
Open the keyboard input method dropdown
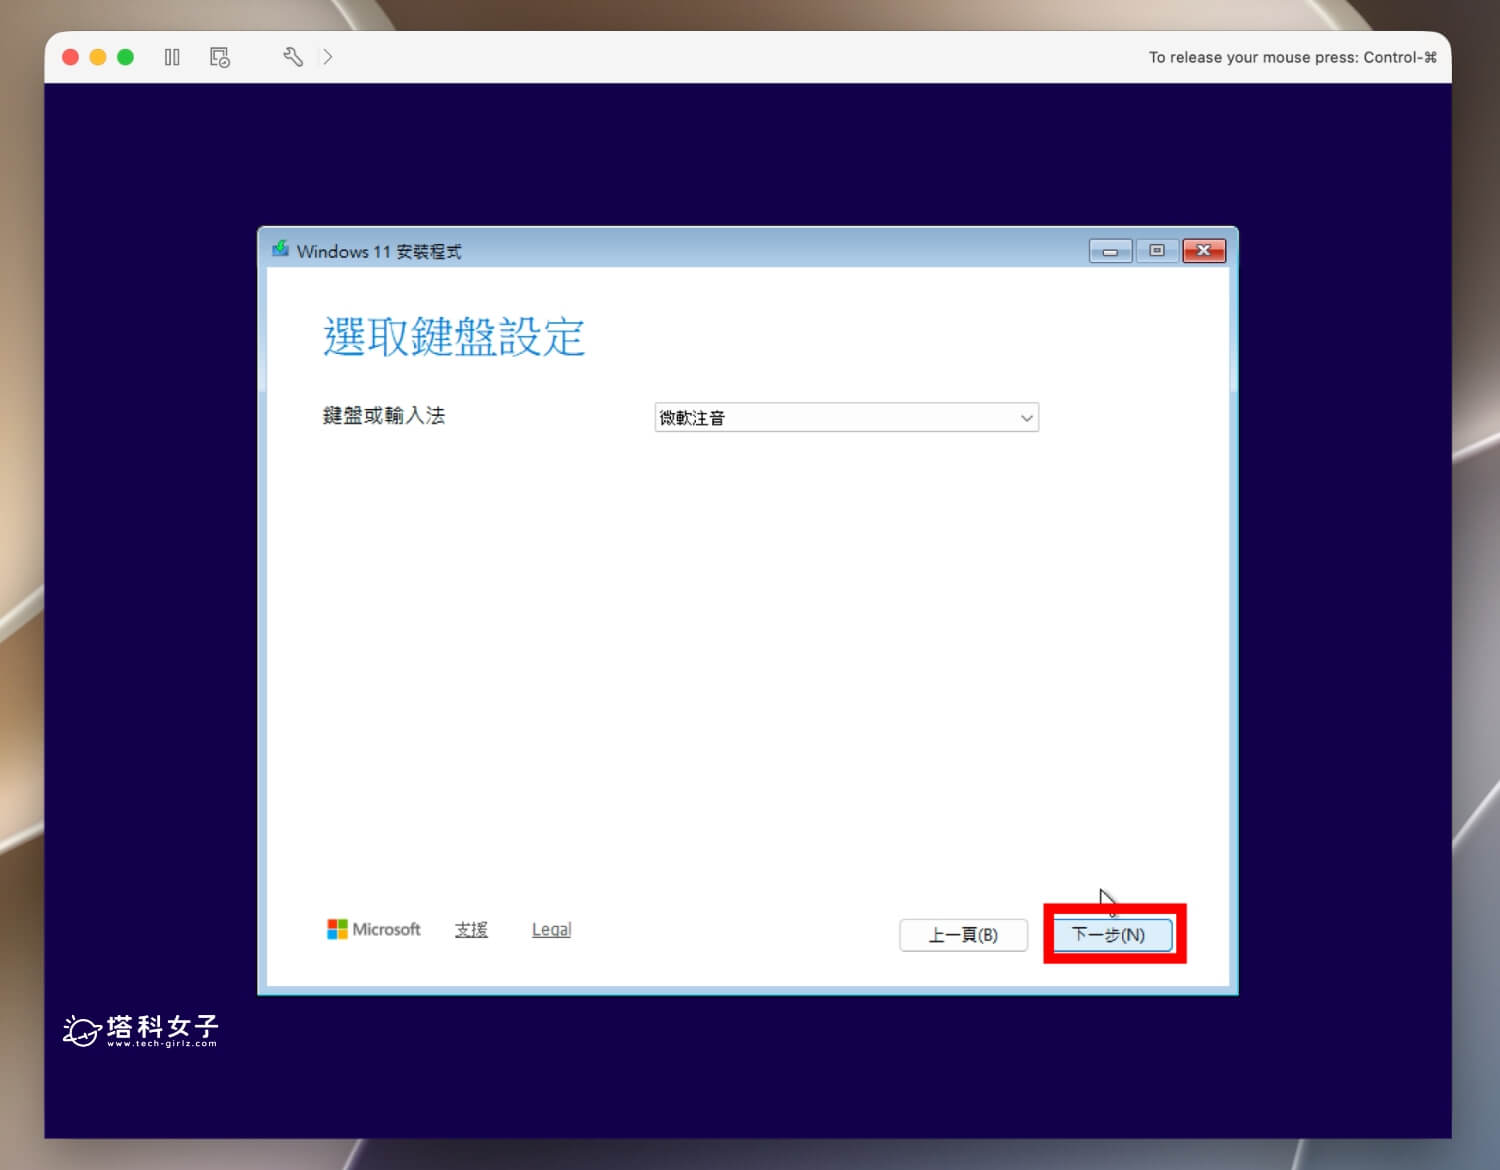pyautogui.click(x=846, y=417)
